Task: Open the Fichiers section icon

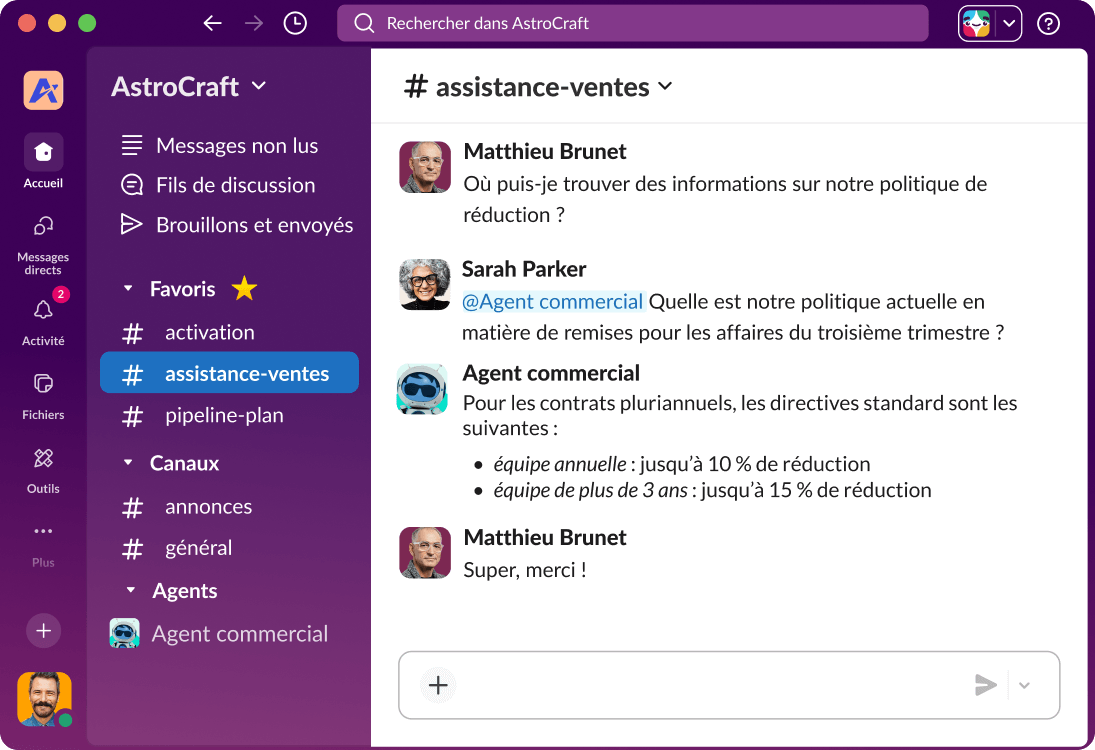Action: (43, 385)
